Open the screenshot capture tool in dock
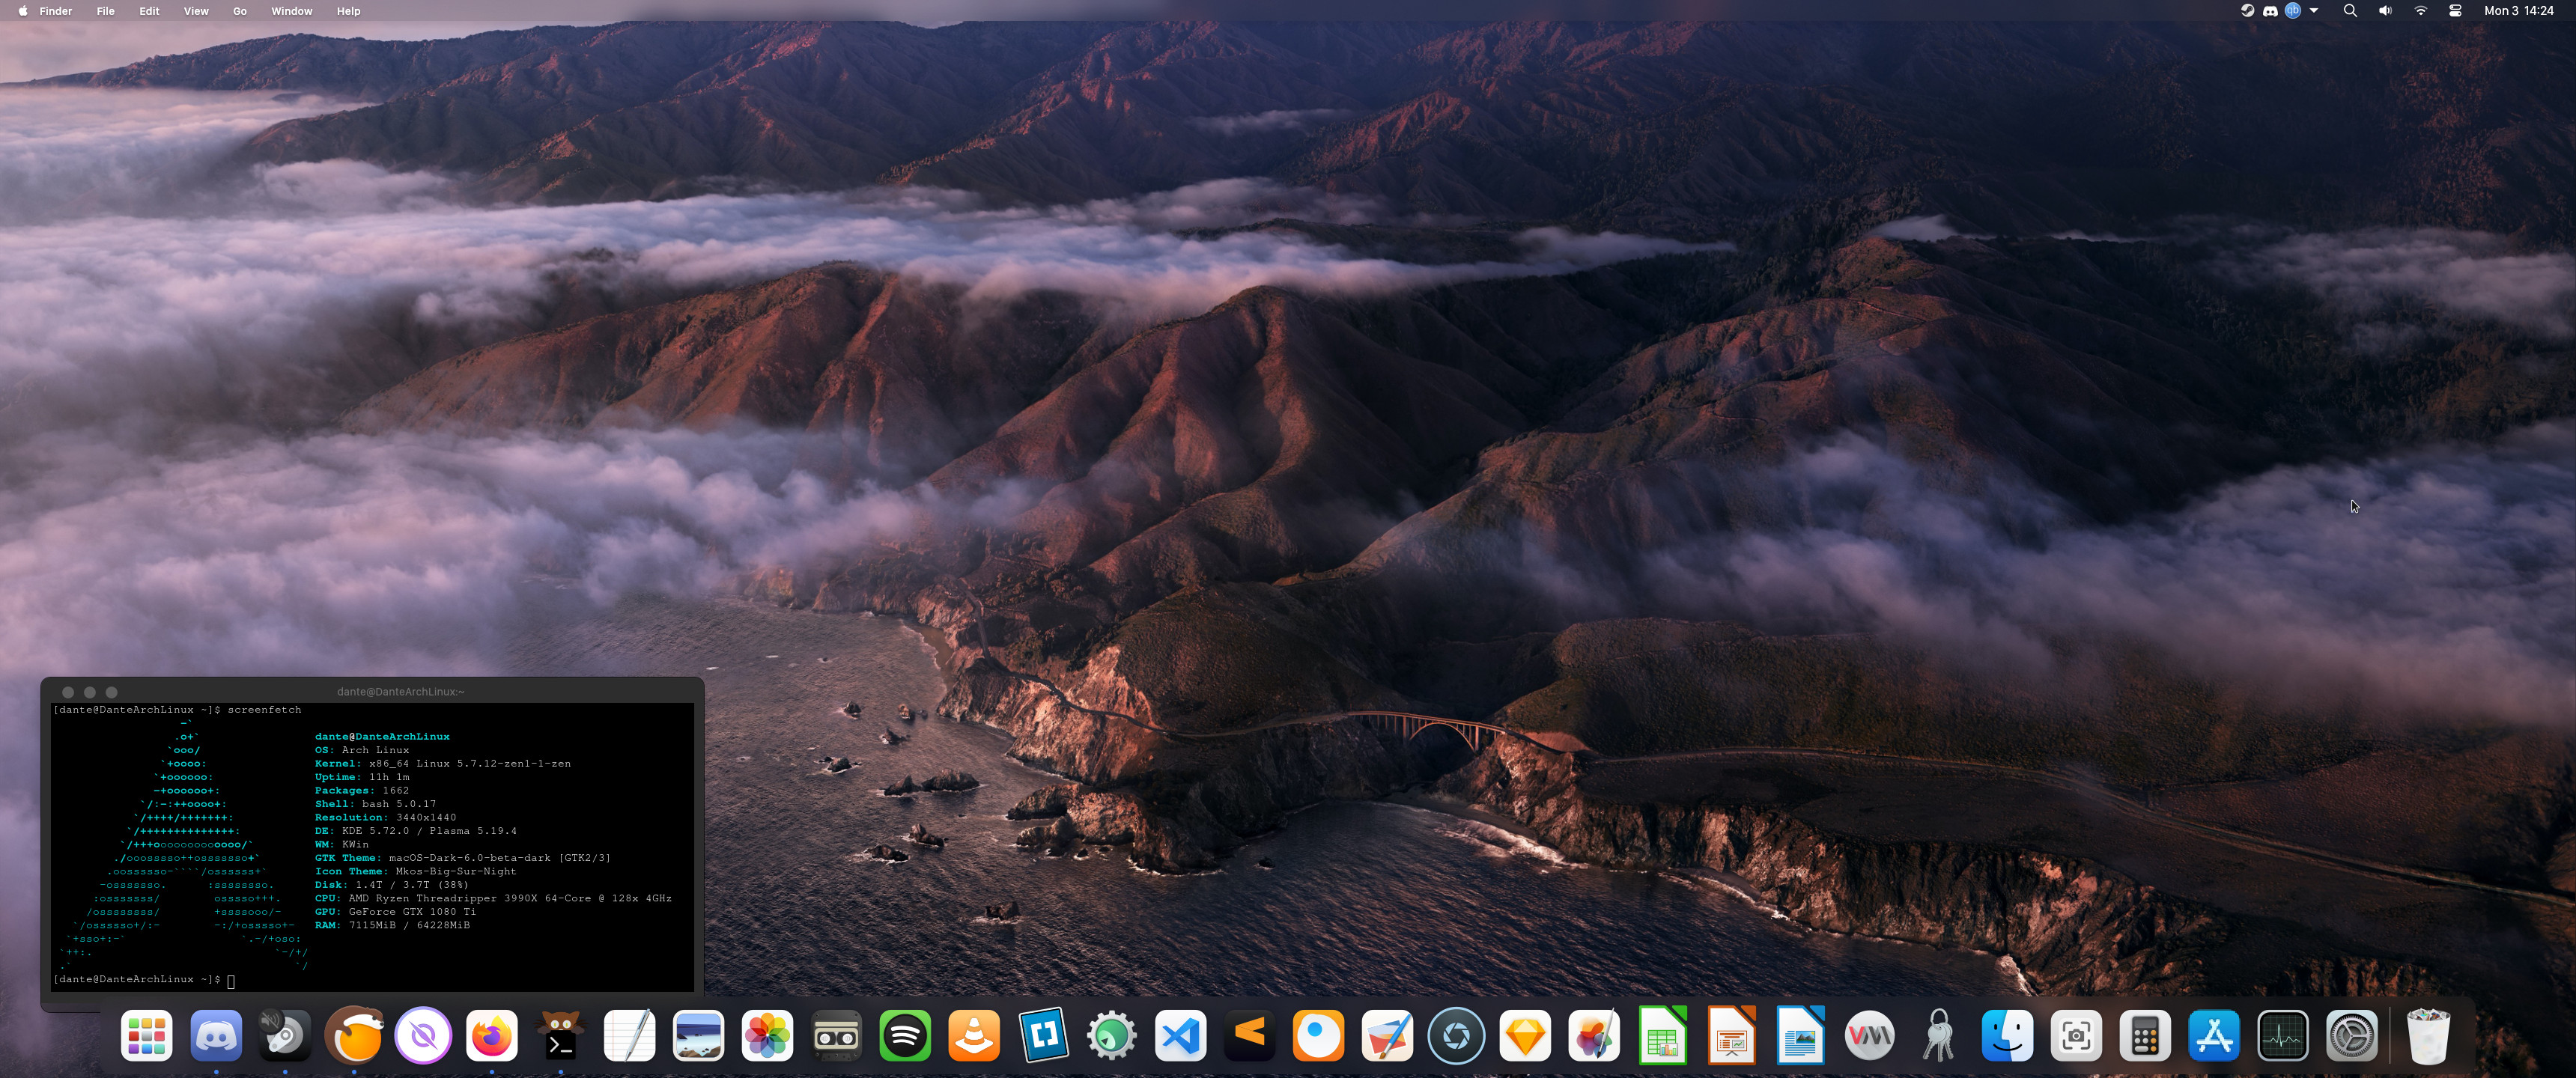Image resolution: width=2576 pixels, height=1078 pixels. 2076,1036
